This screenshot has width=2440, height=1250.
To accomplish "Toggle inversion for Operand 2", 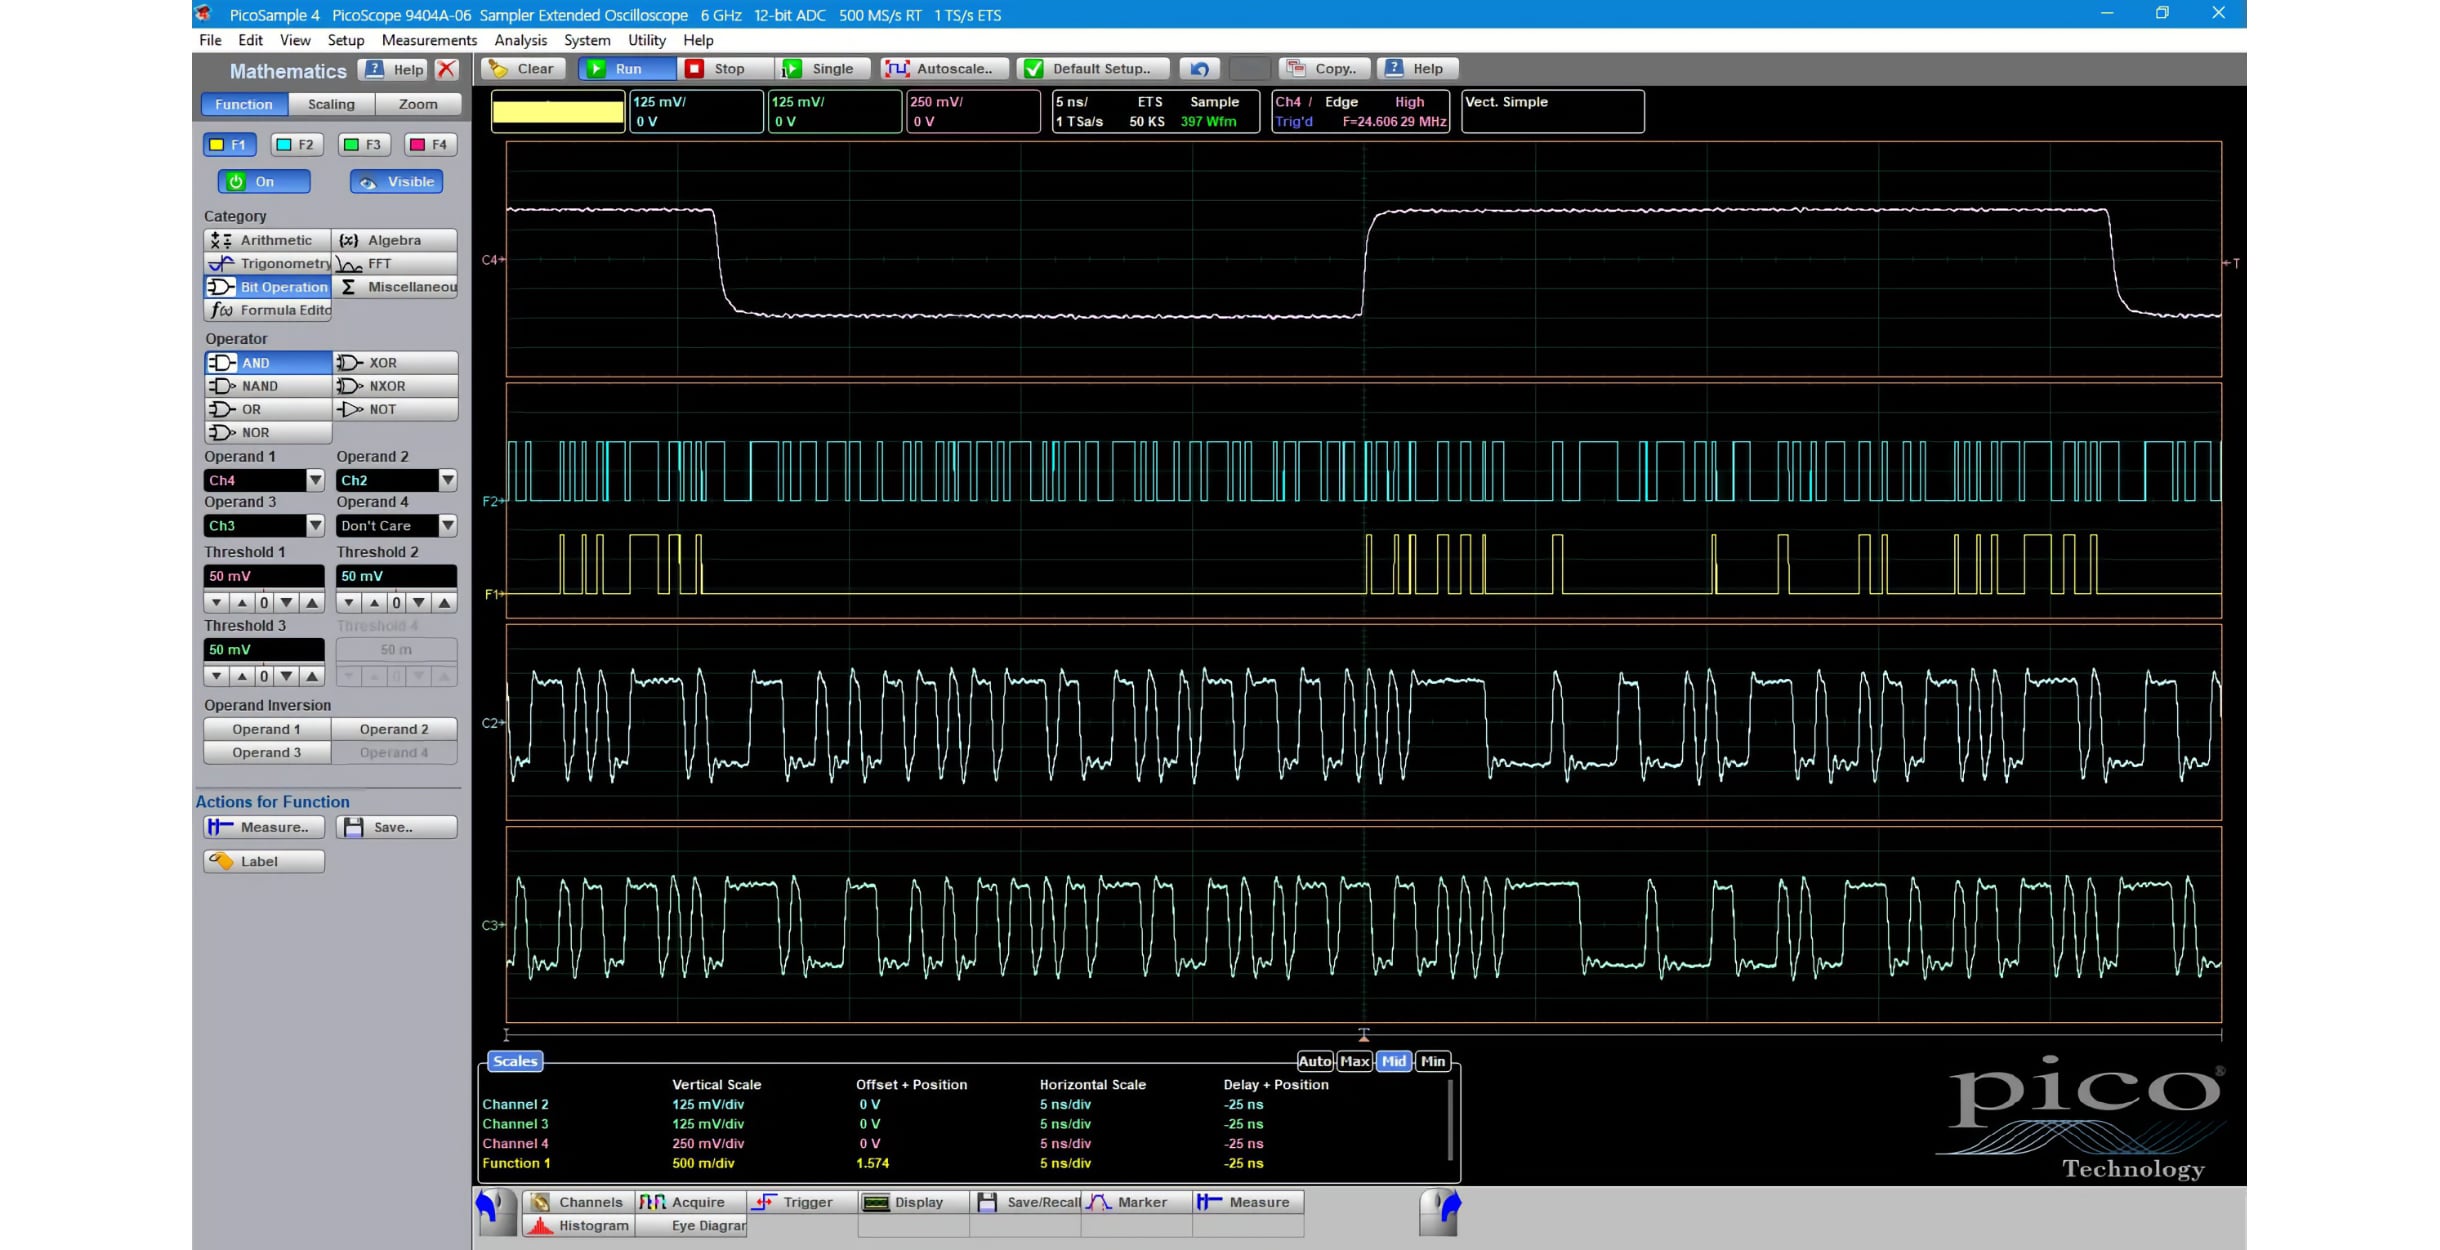I will (x=394, y=729).
